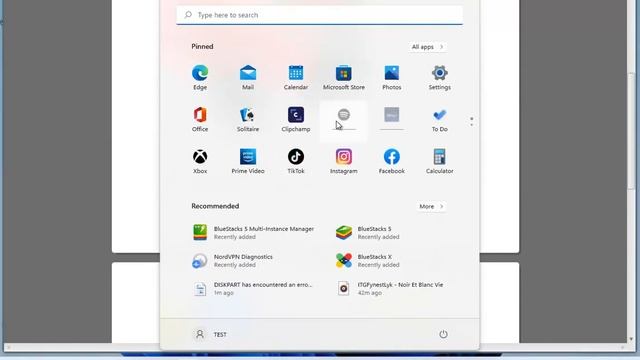The image size is (640, 360).
Task: Open the Calendar pinned app
Action: click(x=296, y=78)
